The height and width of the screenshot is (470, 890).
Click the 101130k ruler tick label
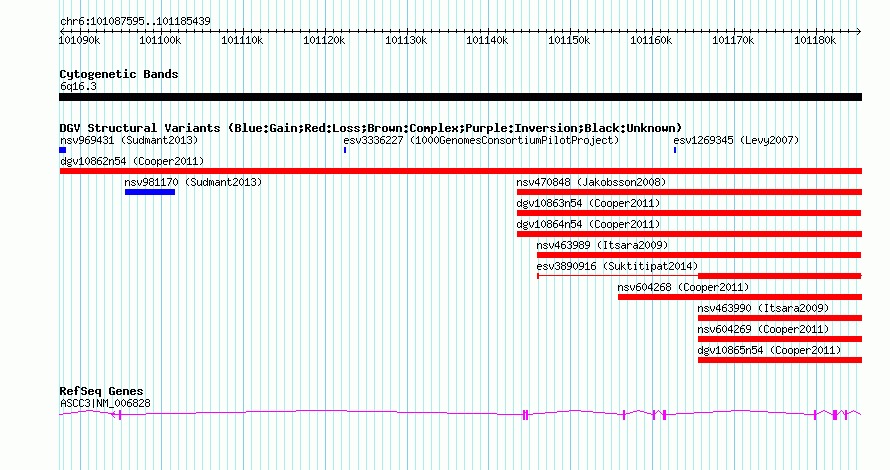point(406,40)
